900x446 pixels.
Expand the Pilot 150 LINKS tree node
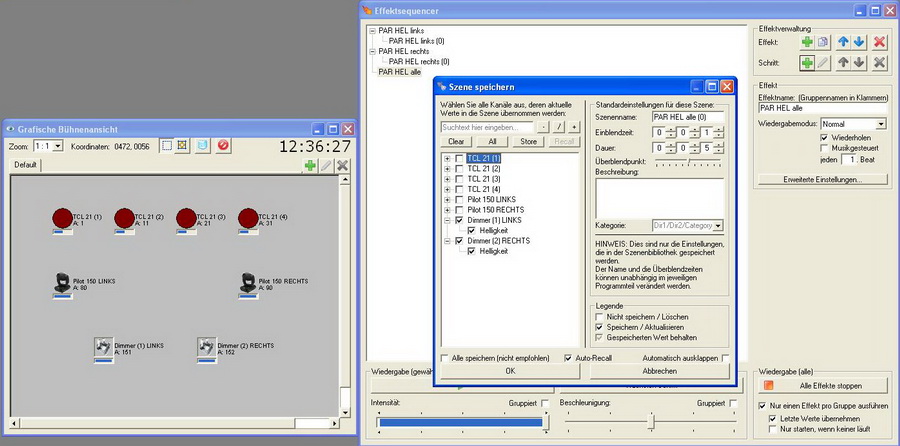[447, 200]
